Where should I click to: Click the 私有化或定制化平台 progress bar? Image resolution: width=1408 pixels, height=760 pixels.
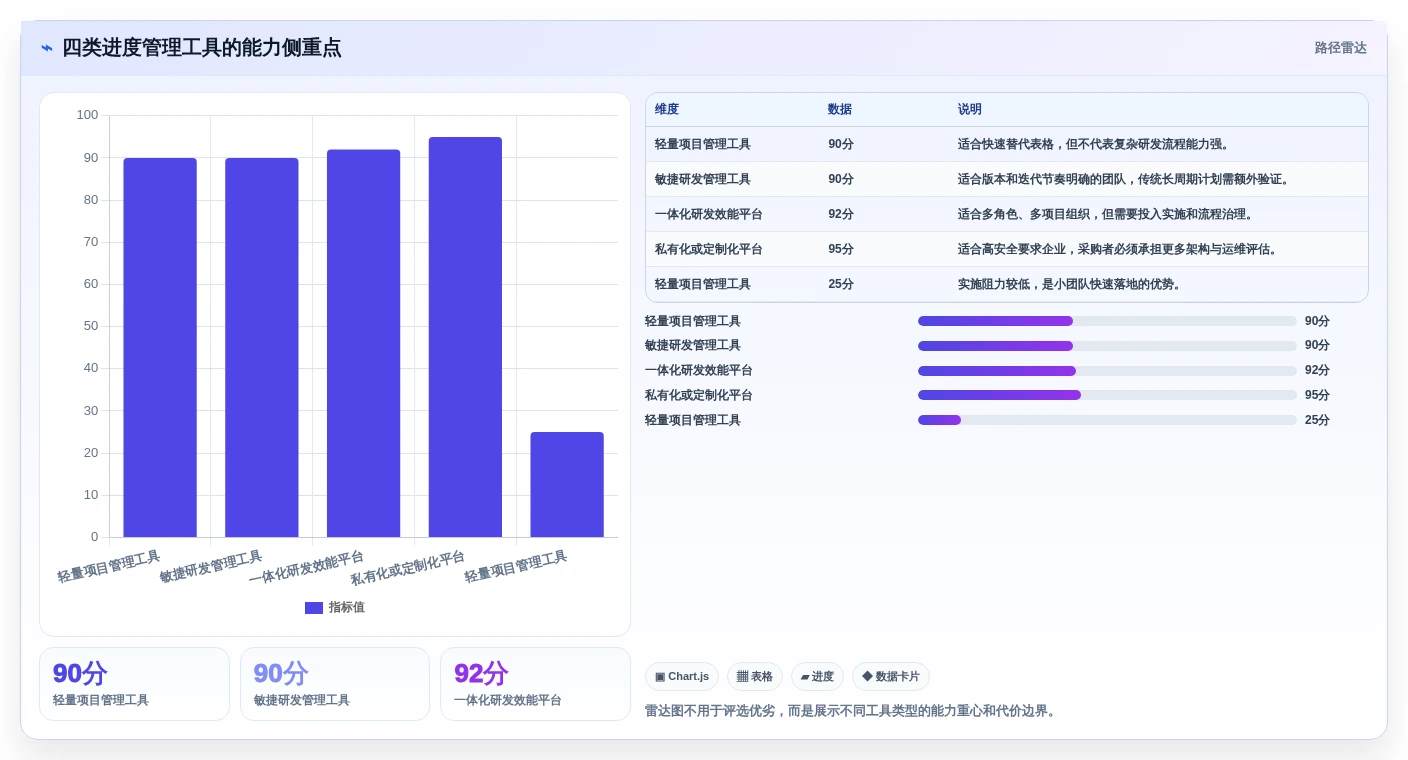1107,395
